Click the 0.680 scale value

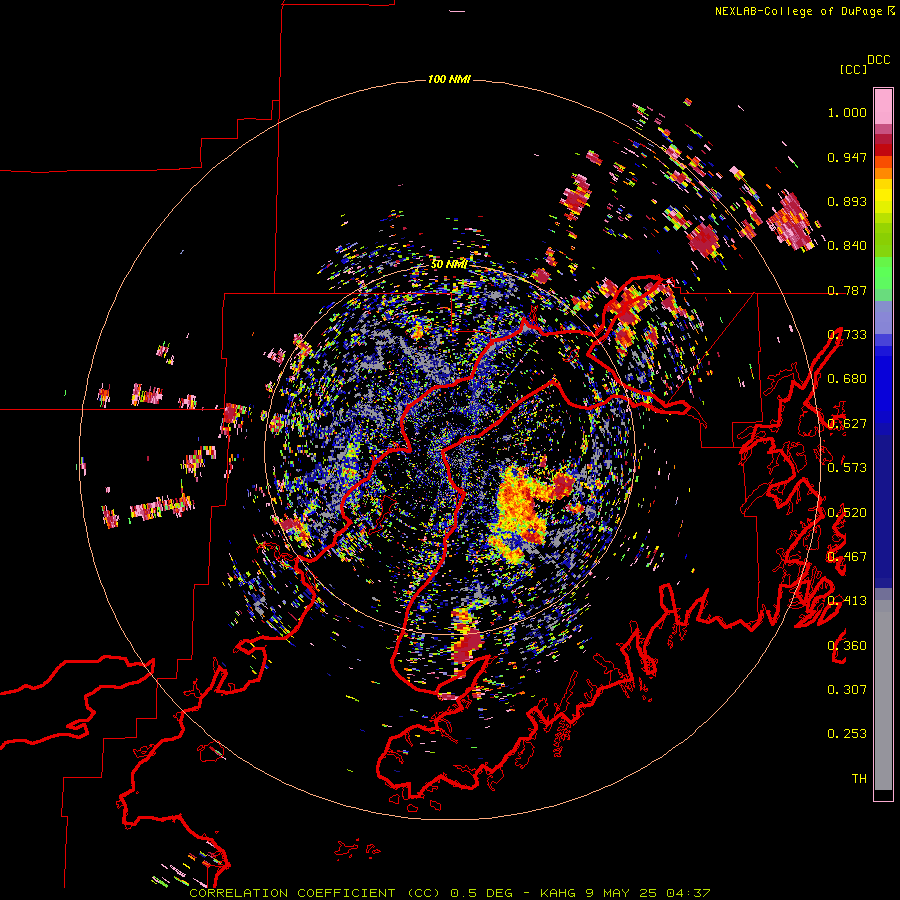847,379
